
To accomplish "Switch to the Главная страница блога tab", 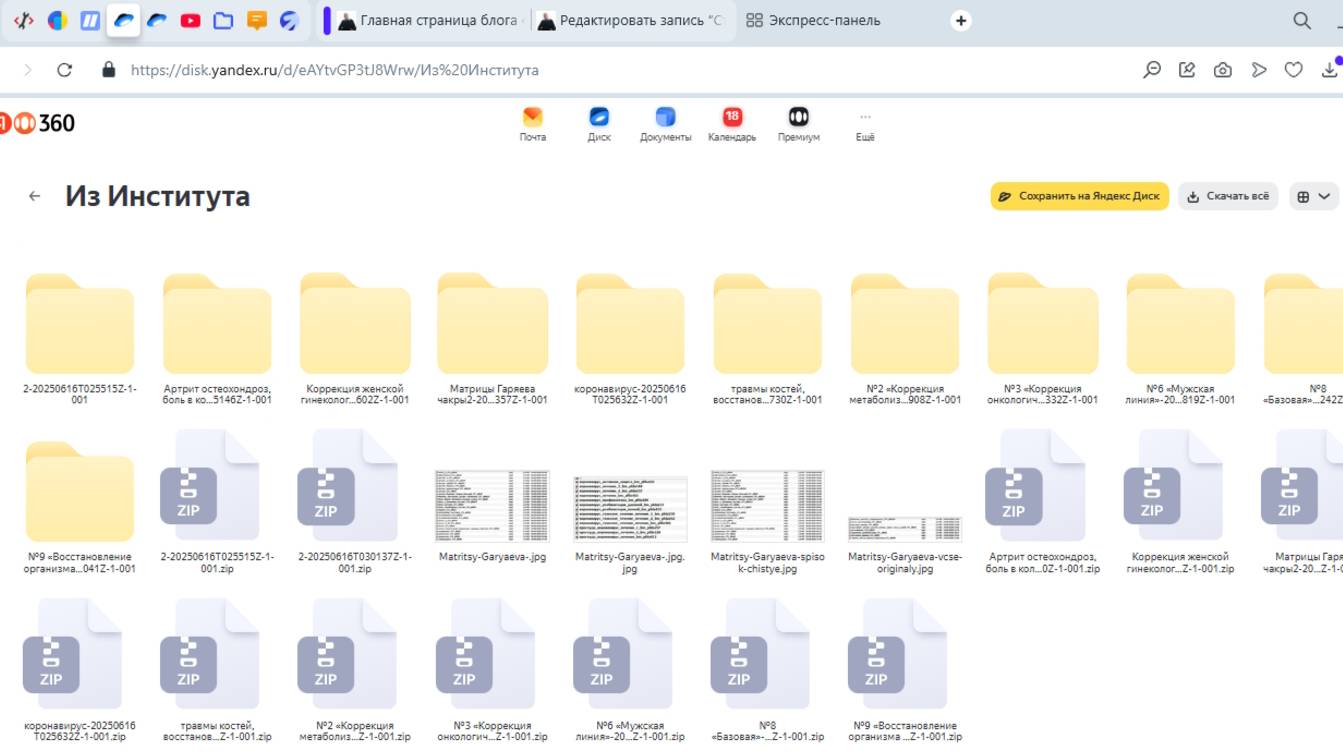I will click(x=428, y=20).
